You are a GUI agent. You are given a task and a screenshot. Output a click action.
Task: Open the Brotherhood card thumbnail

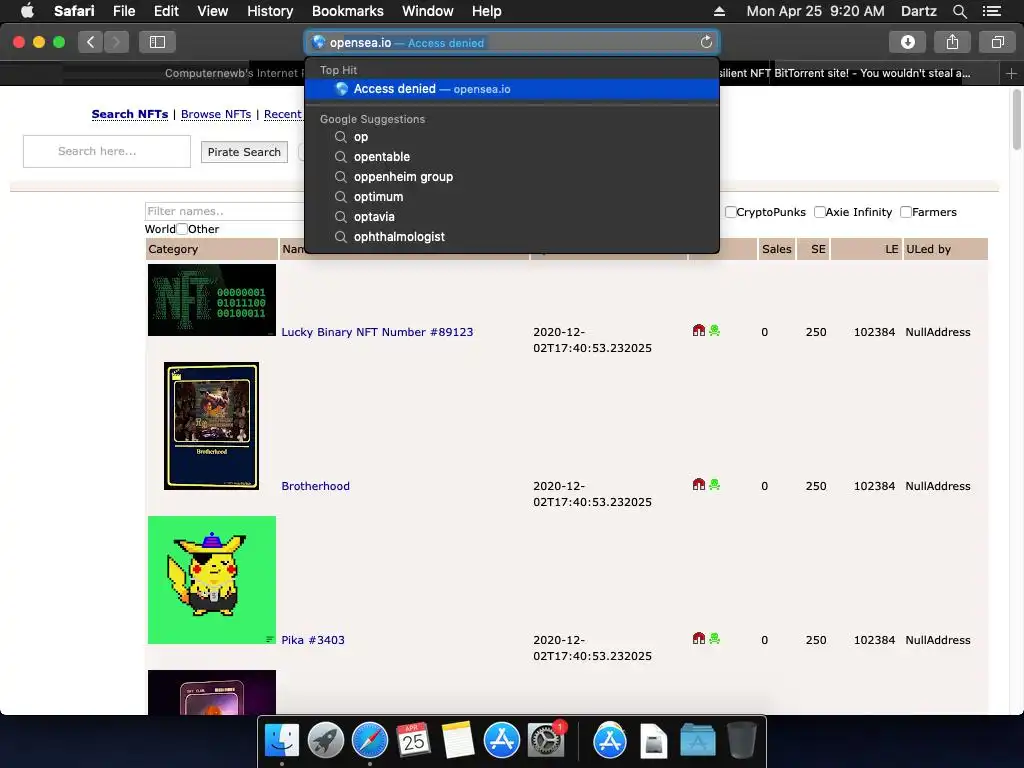212,426
